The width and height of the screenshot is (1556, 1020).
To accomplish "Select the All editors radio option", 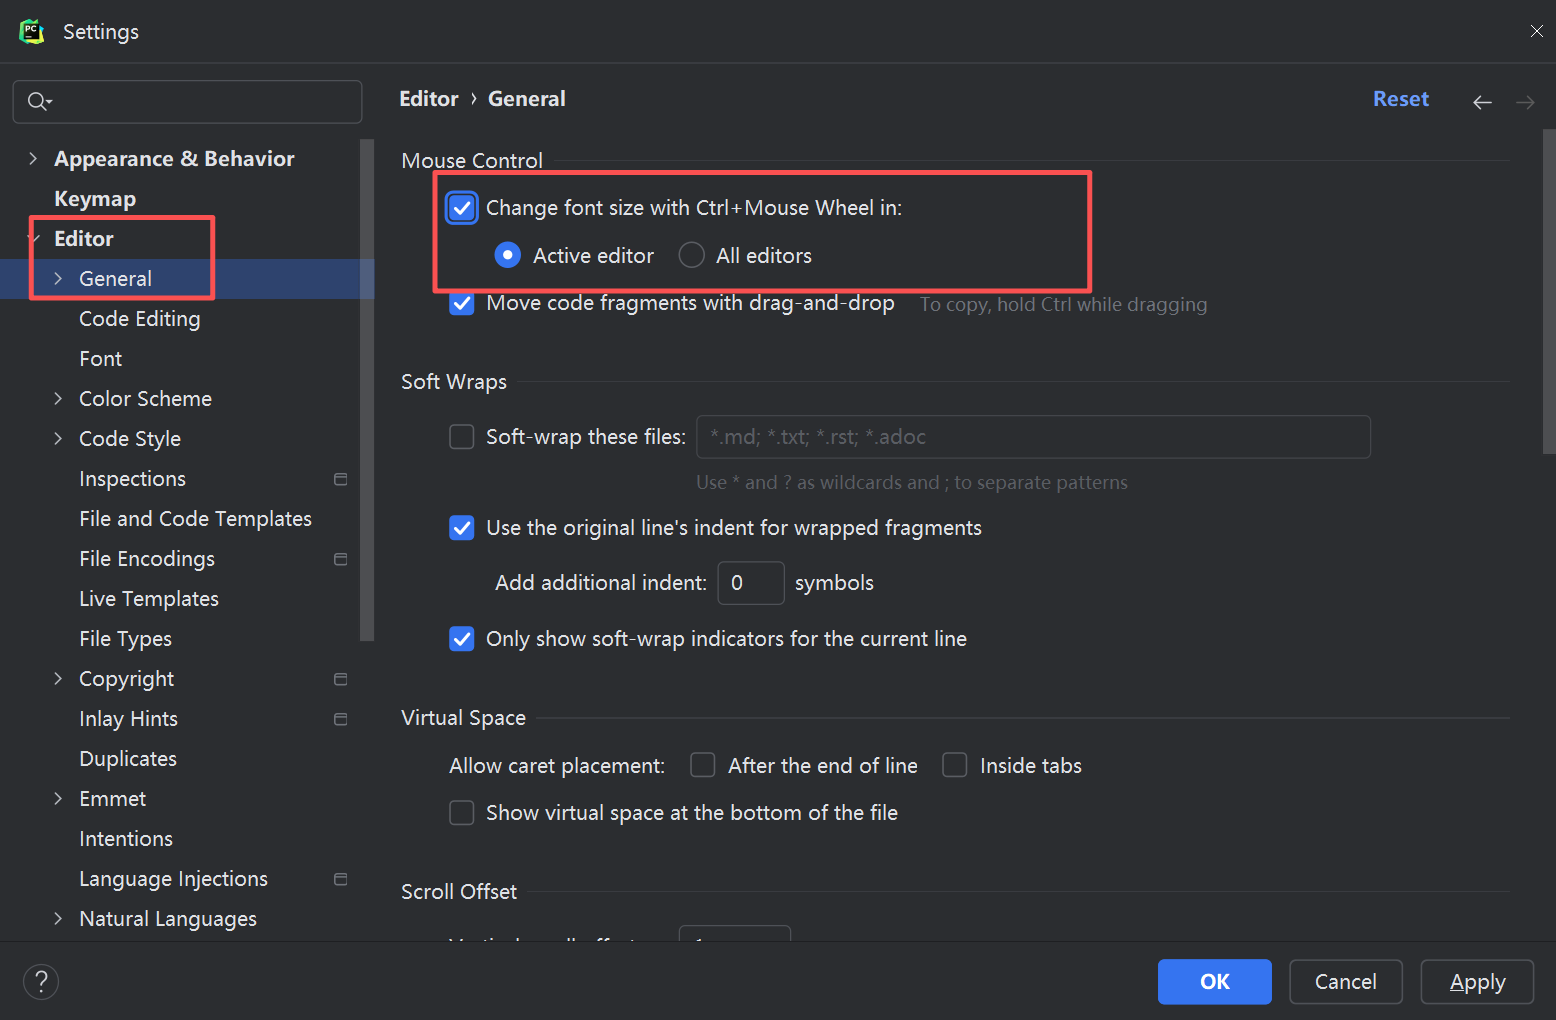I will coord(691,255).
